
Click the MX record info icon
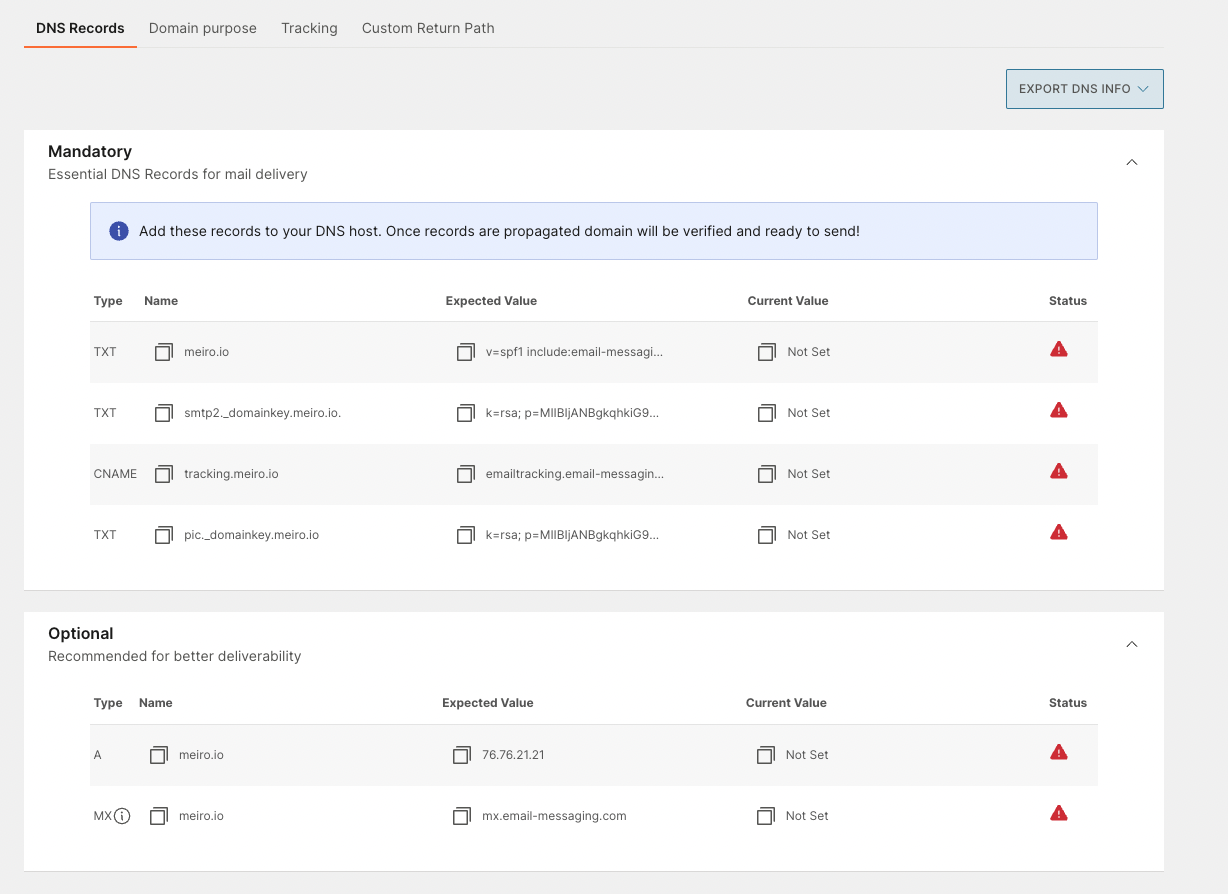click(x=122, y=816)
